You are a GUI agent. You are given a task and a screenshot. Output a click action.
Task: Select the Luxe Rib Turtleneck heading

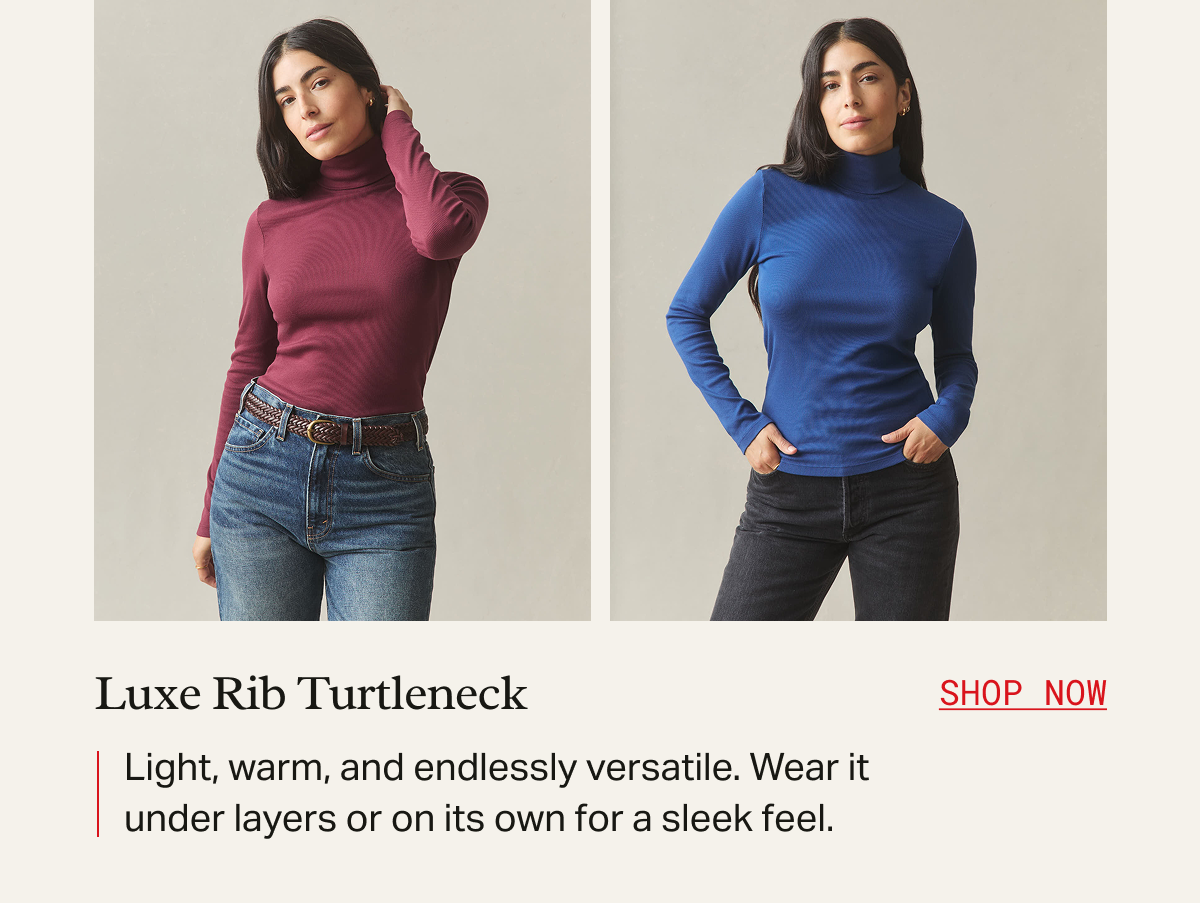(x=311, y=694)
